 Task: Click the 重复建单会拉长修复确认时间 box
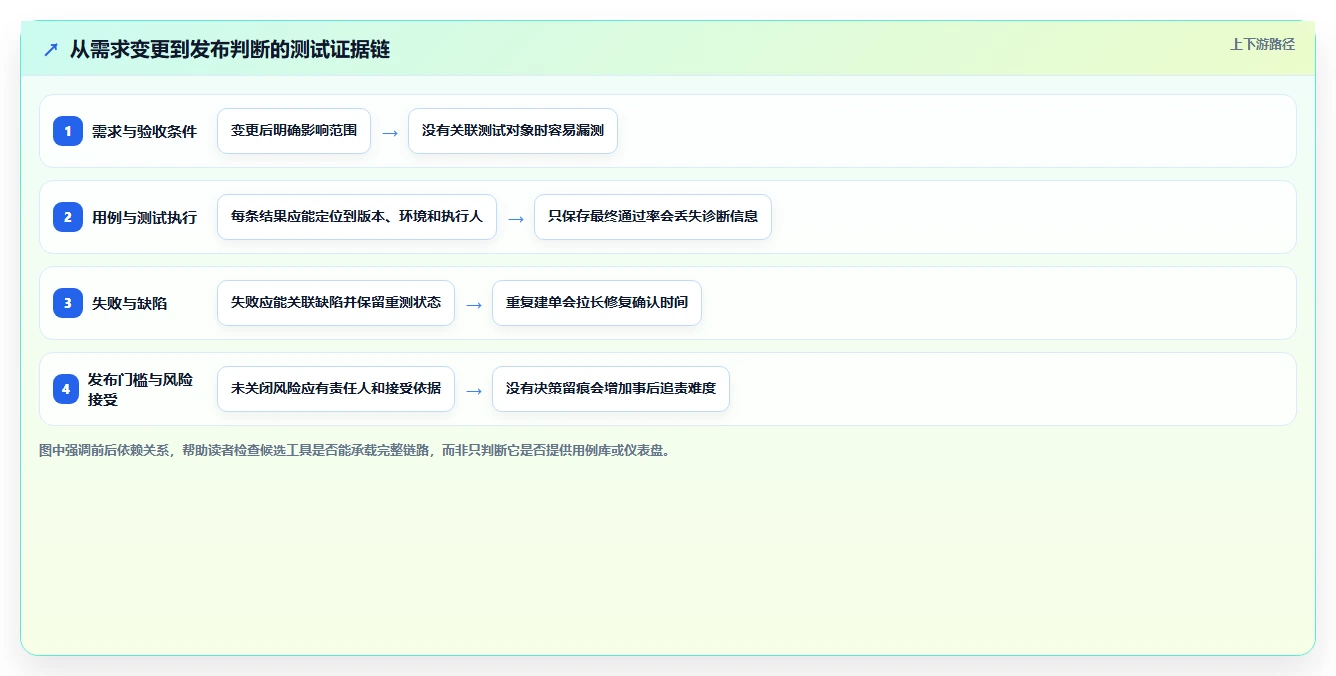tap(597, 303)
